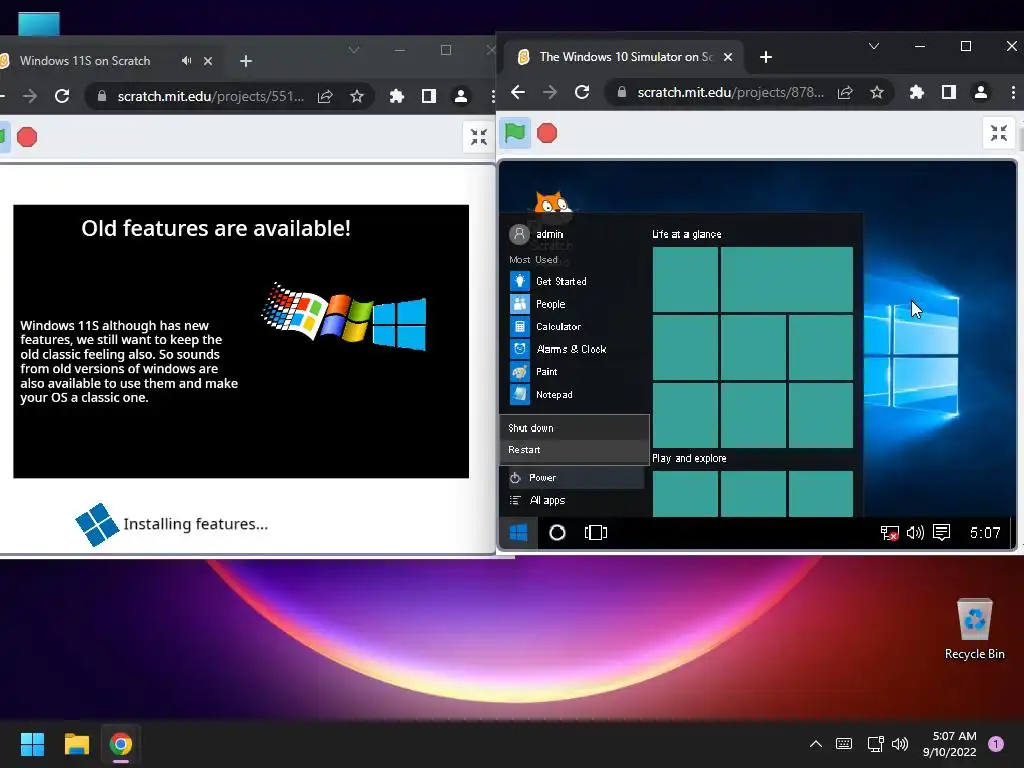Viewport: 1024px width, 768px height.
Task: Open profile menu in left Chrome window
Action: [460, 96]
